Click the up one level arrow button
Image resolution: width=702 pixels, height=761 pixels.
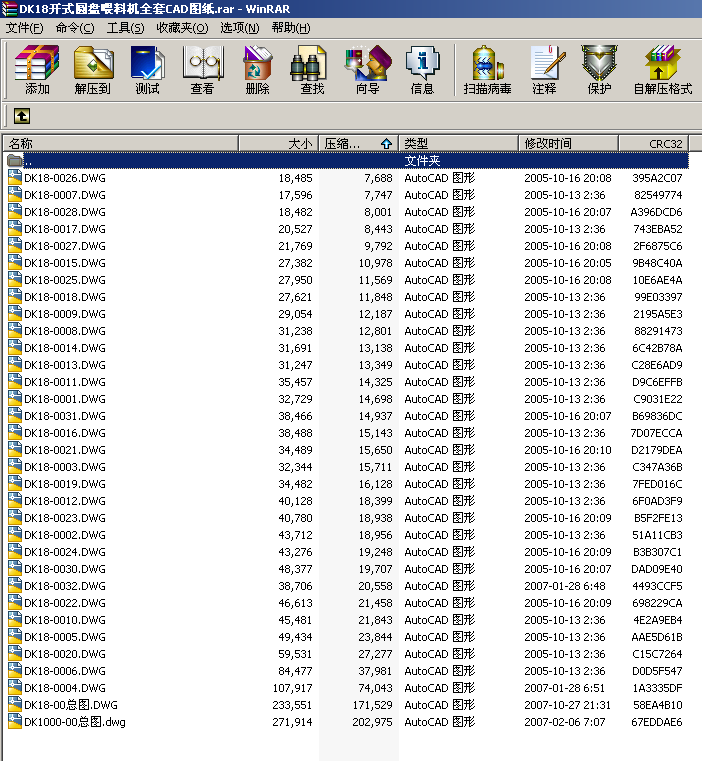[22, 116]
